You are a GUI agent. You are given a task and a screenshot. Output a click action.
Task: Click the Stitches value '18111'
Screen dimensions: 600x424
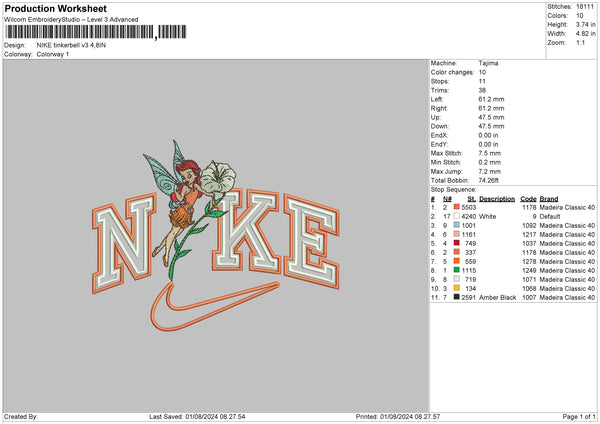click(x=585, y=7)
